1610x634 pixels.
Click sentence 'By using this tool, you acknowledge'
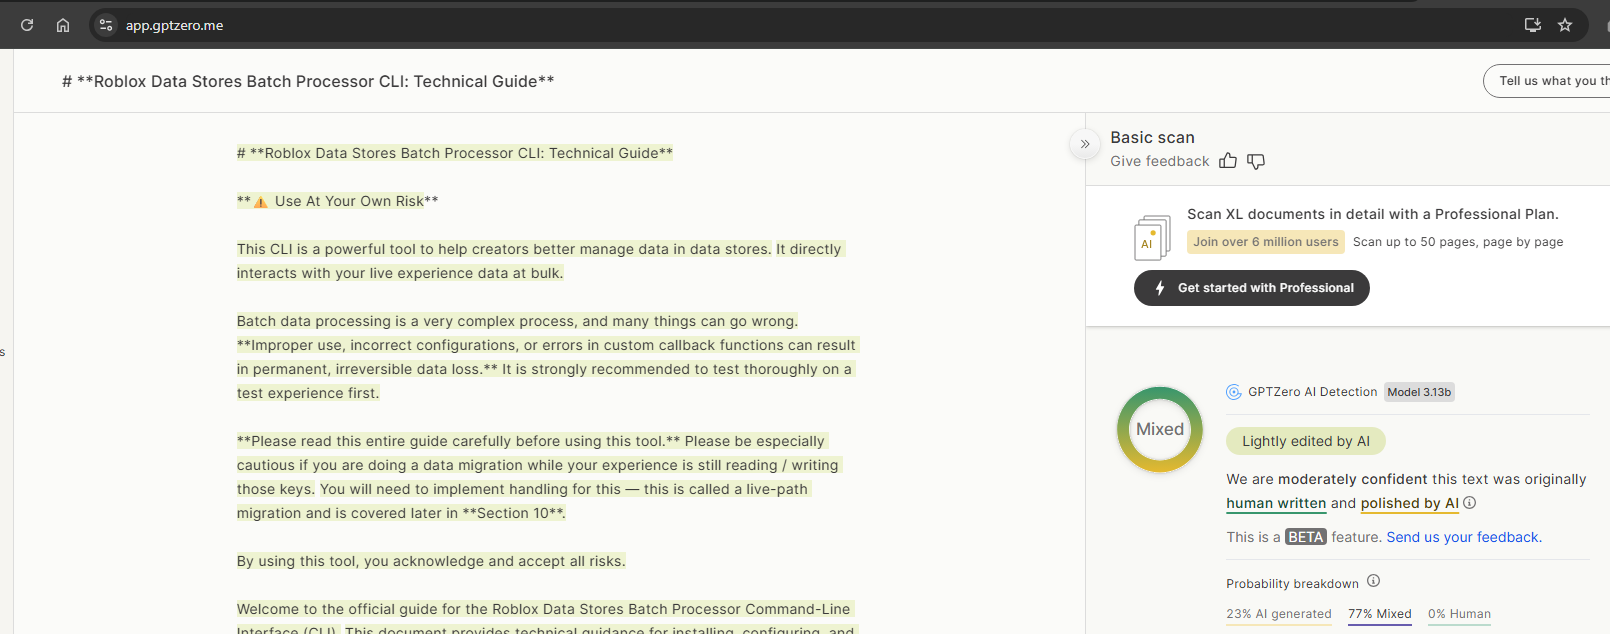431,561
